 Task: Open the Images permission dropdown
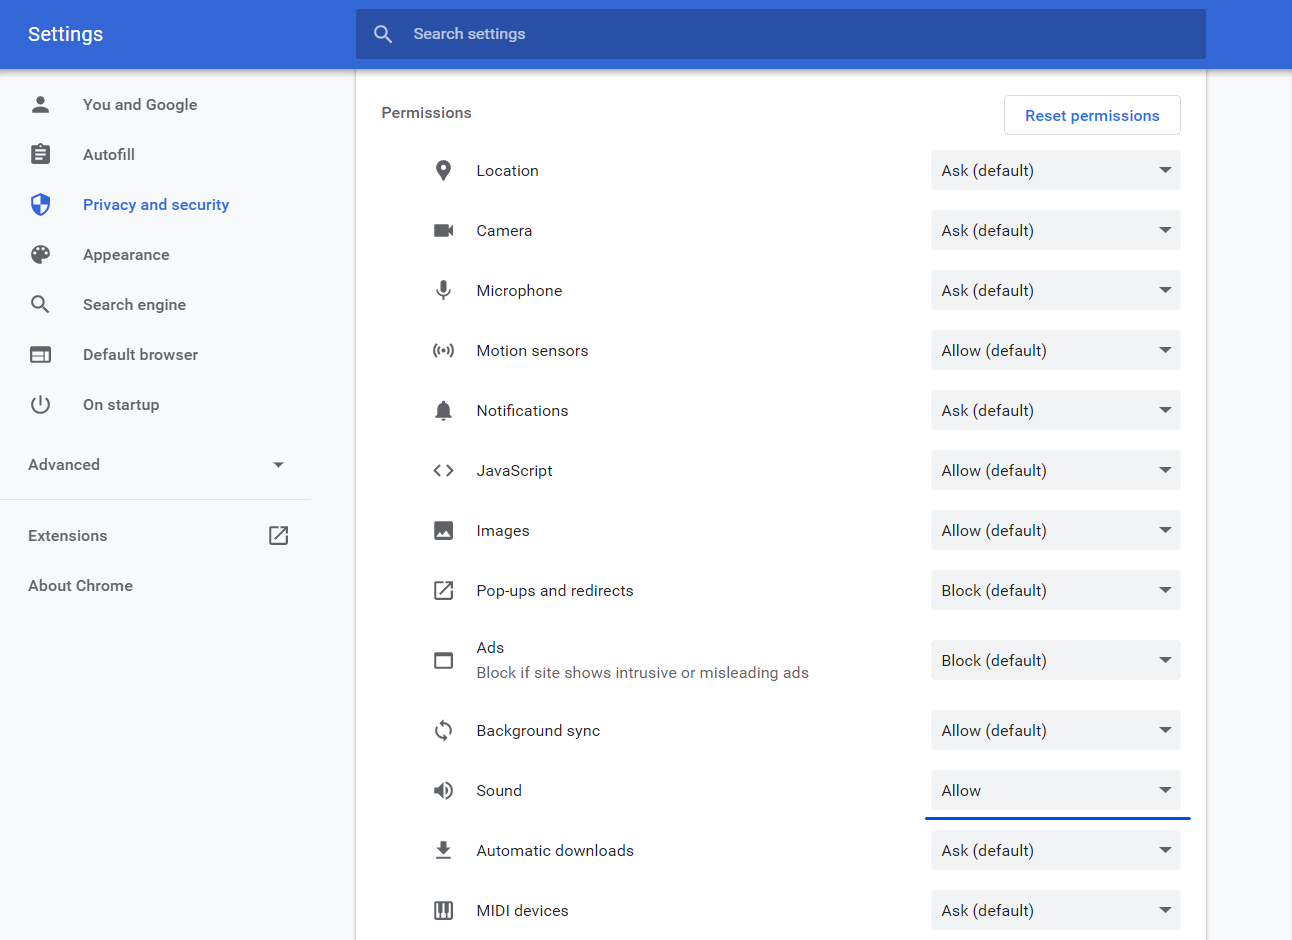coord(1055,530)
